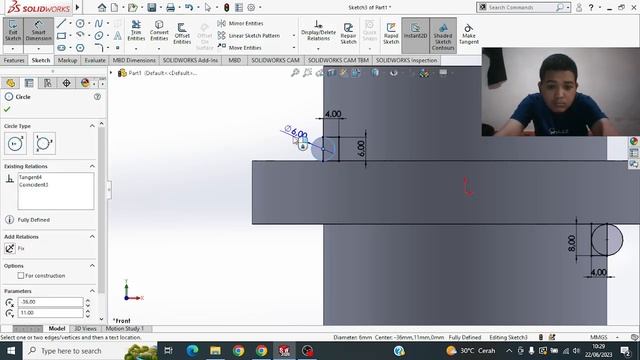640x360 pixels.
Task: Apply the Fix relation
Action: (x=10, y=248)
